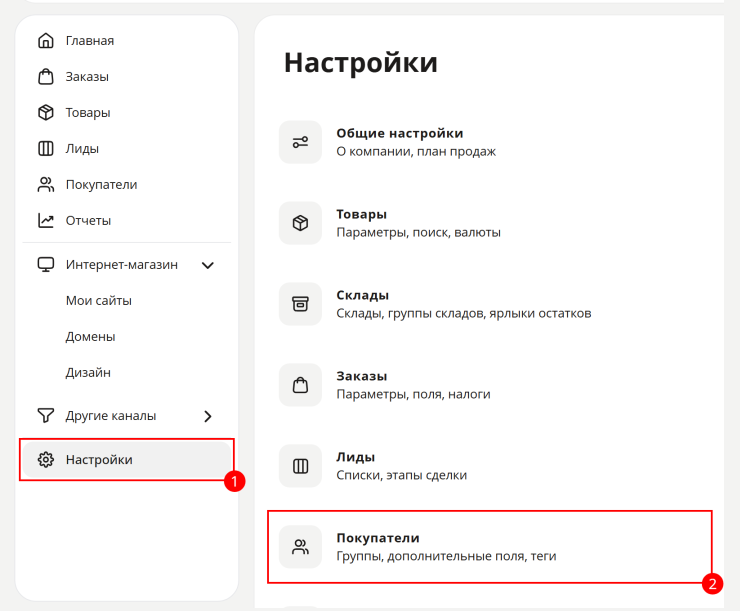Image resolution: width=740 pixels, height=611 pixels.
Task: Open Заказы settings: Параметры, поля, налоги
Action: coord(491,385)
